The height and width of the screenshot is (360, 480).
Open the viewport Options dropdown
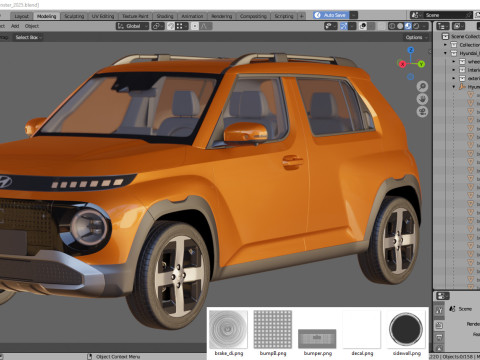pos(416,37)
